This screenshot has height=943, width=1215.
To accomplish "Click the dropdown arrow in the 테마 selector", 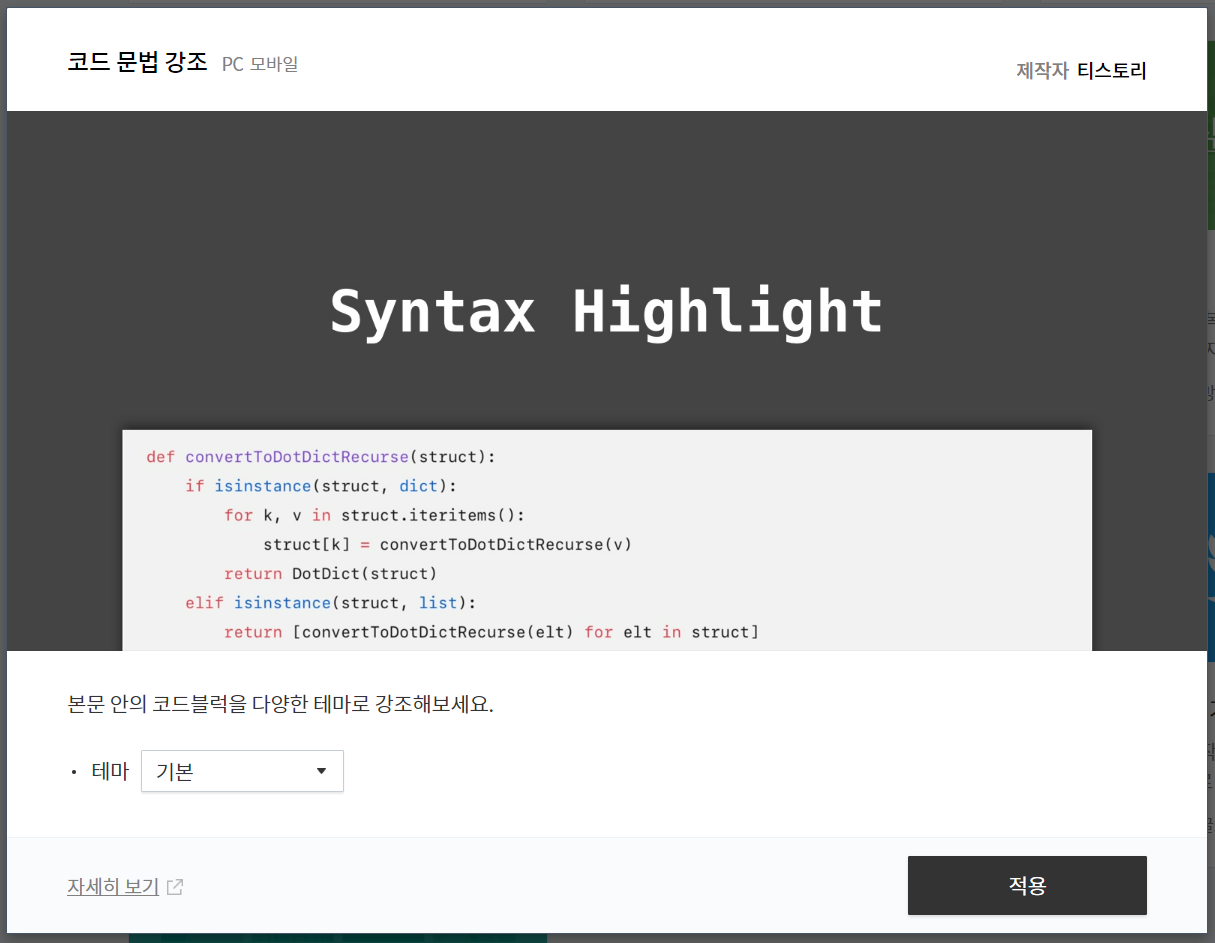I will (x=321, y=771).
